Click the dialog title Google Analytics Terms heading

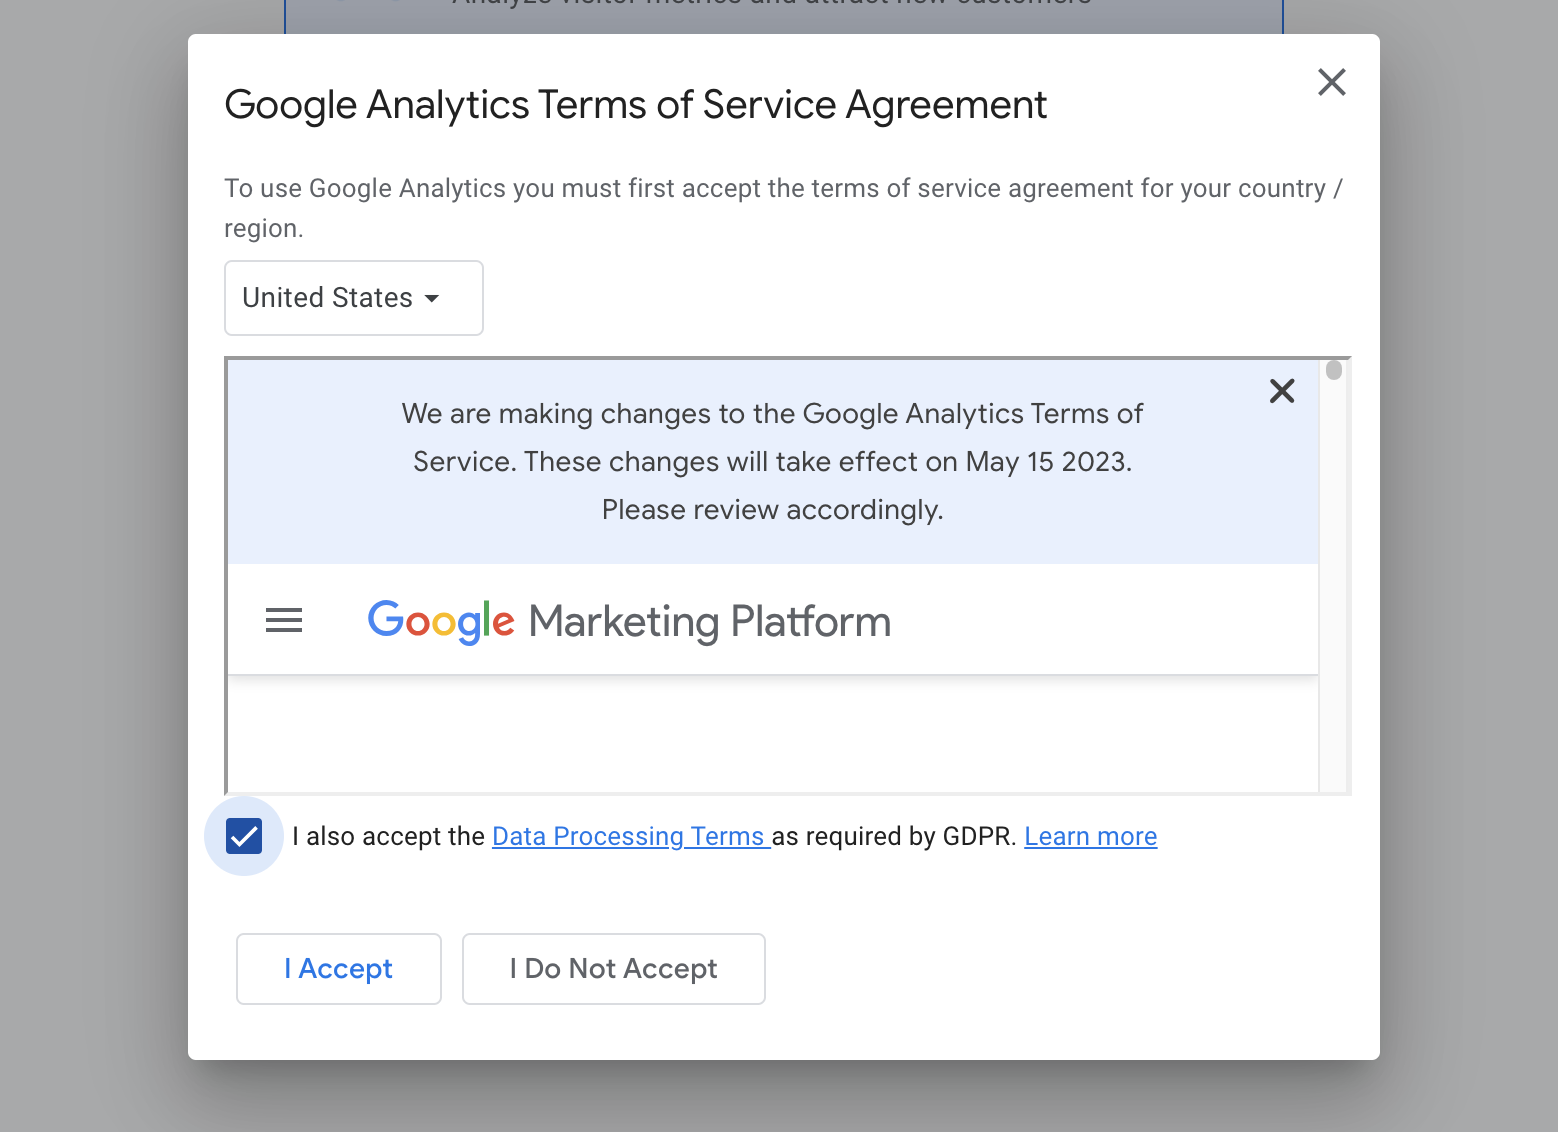pyautogui.click(x=636, y=105)
